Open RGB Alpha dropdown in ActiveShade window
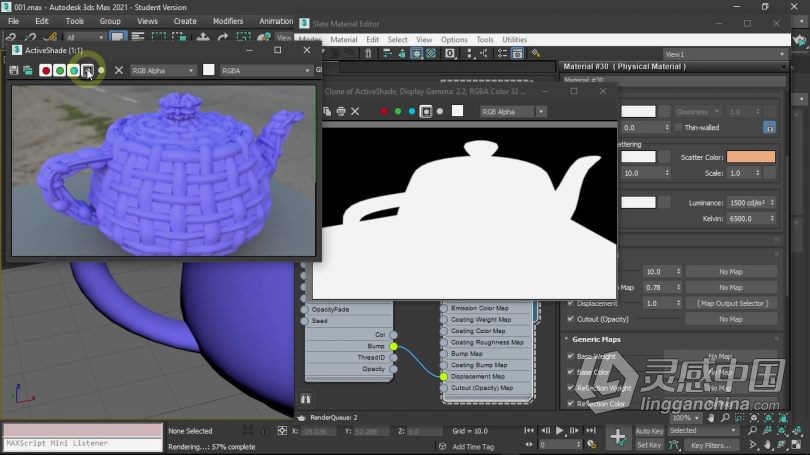The width and height of the screenshot is (810, 455). [163, 70]
